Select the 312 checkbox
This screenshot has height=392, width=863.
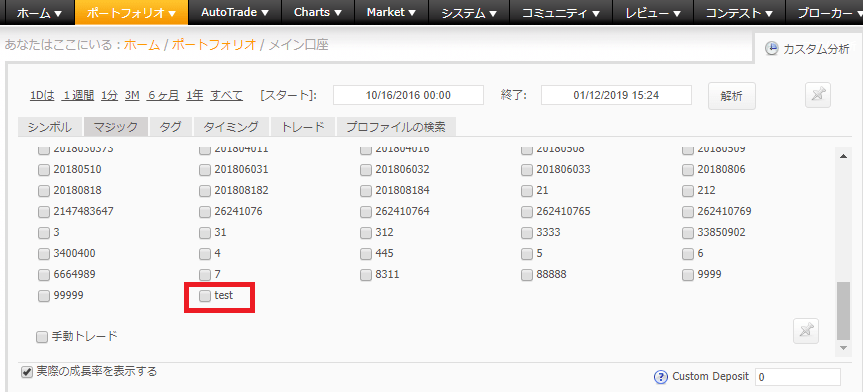tap(366, 233)
